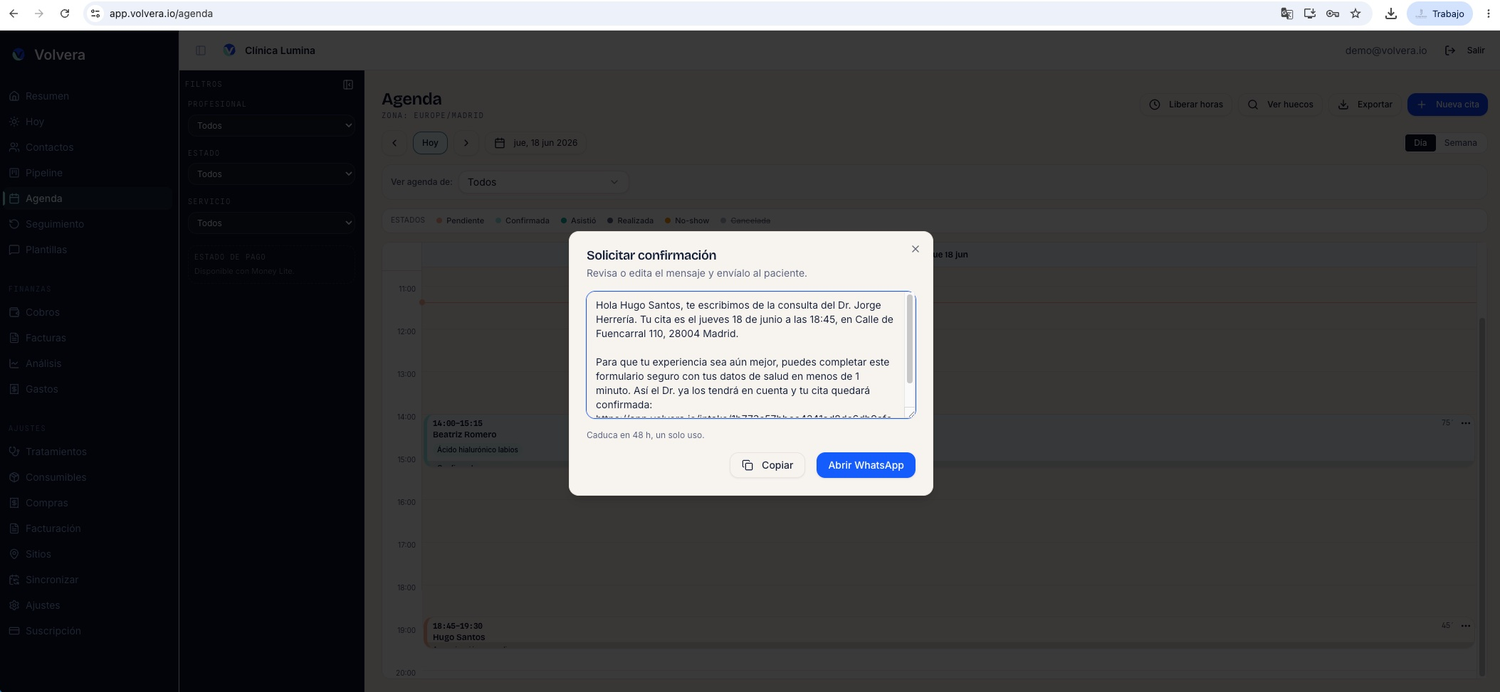
Task: Click the Análisis chart icon
Action: [x=14, y=363]
